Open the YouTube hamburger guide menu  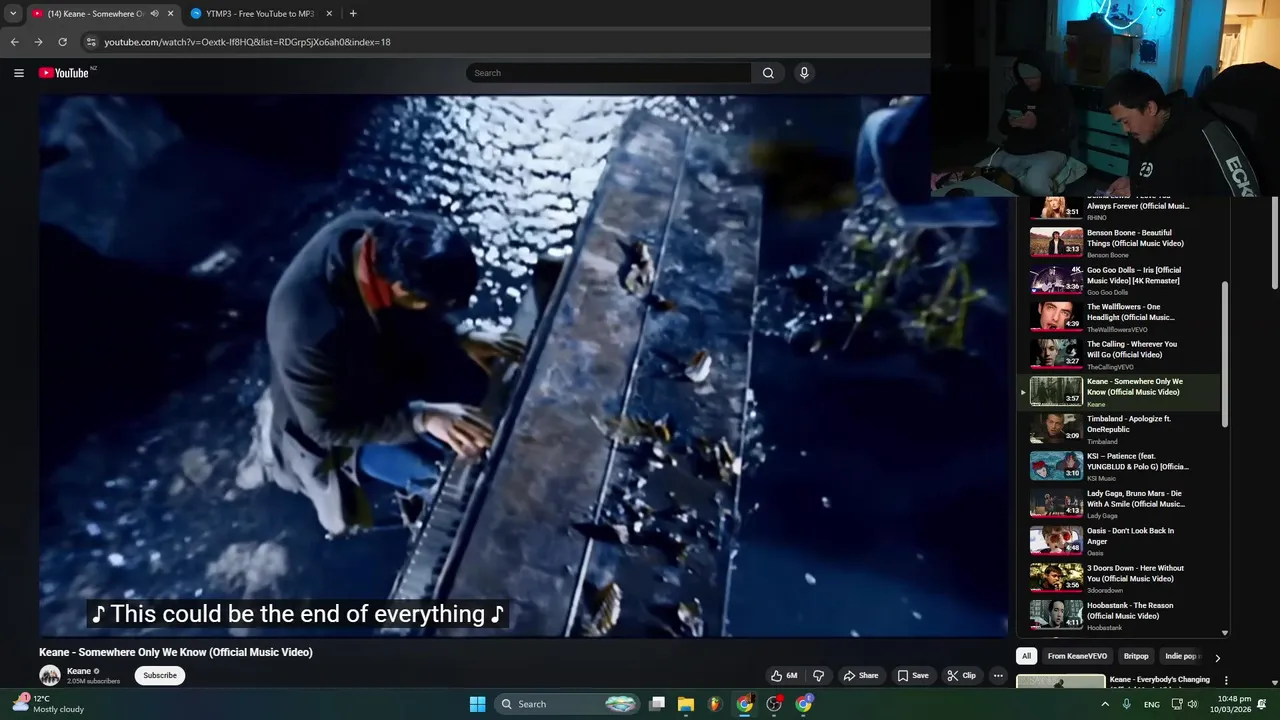point(18,73)
